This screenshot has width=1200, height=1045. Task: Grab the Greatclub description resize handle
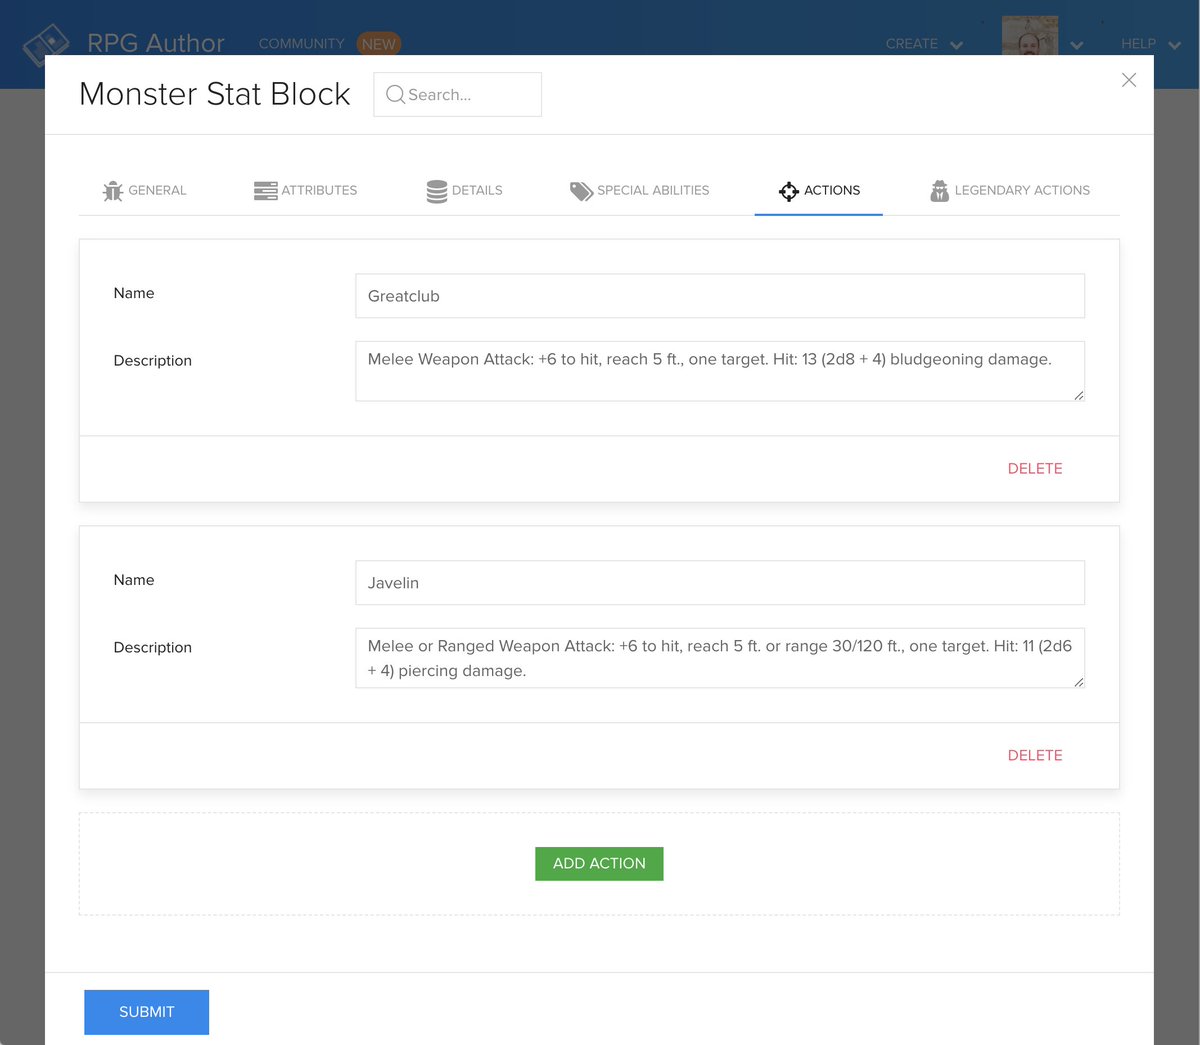(1078, 395)
